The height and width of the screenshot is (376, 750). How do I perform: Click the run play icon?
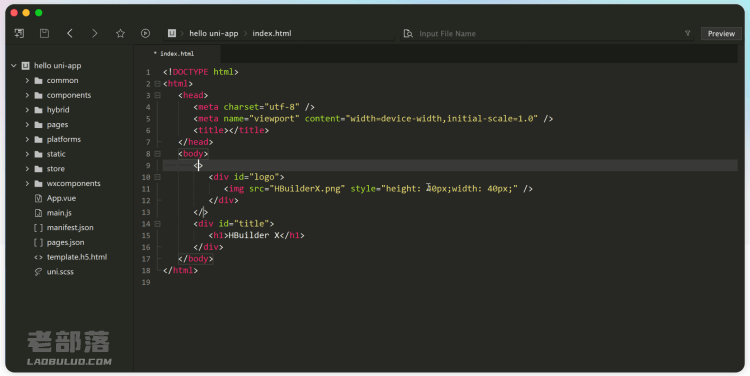[x=145, y=33]
